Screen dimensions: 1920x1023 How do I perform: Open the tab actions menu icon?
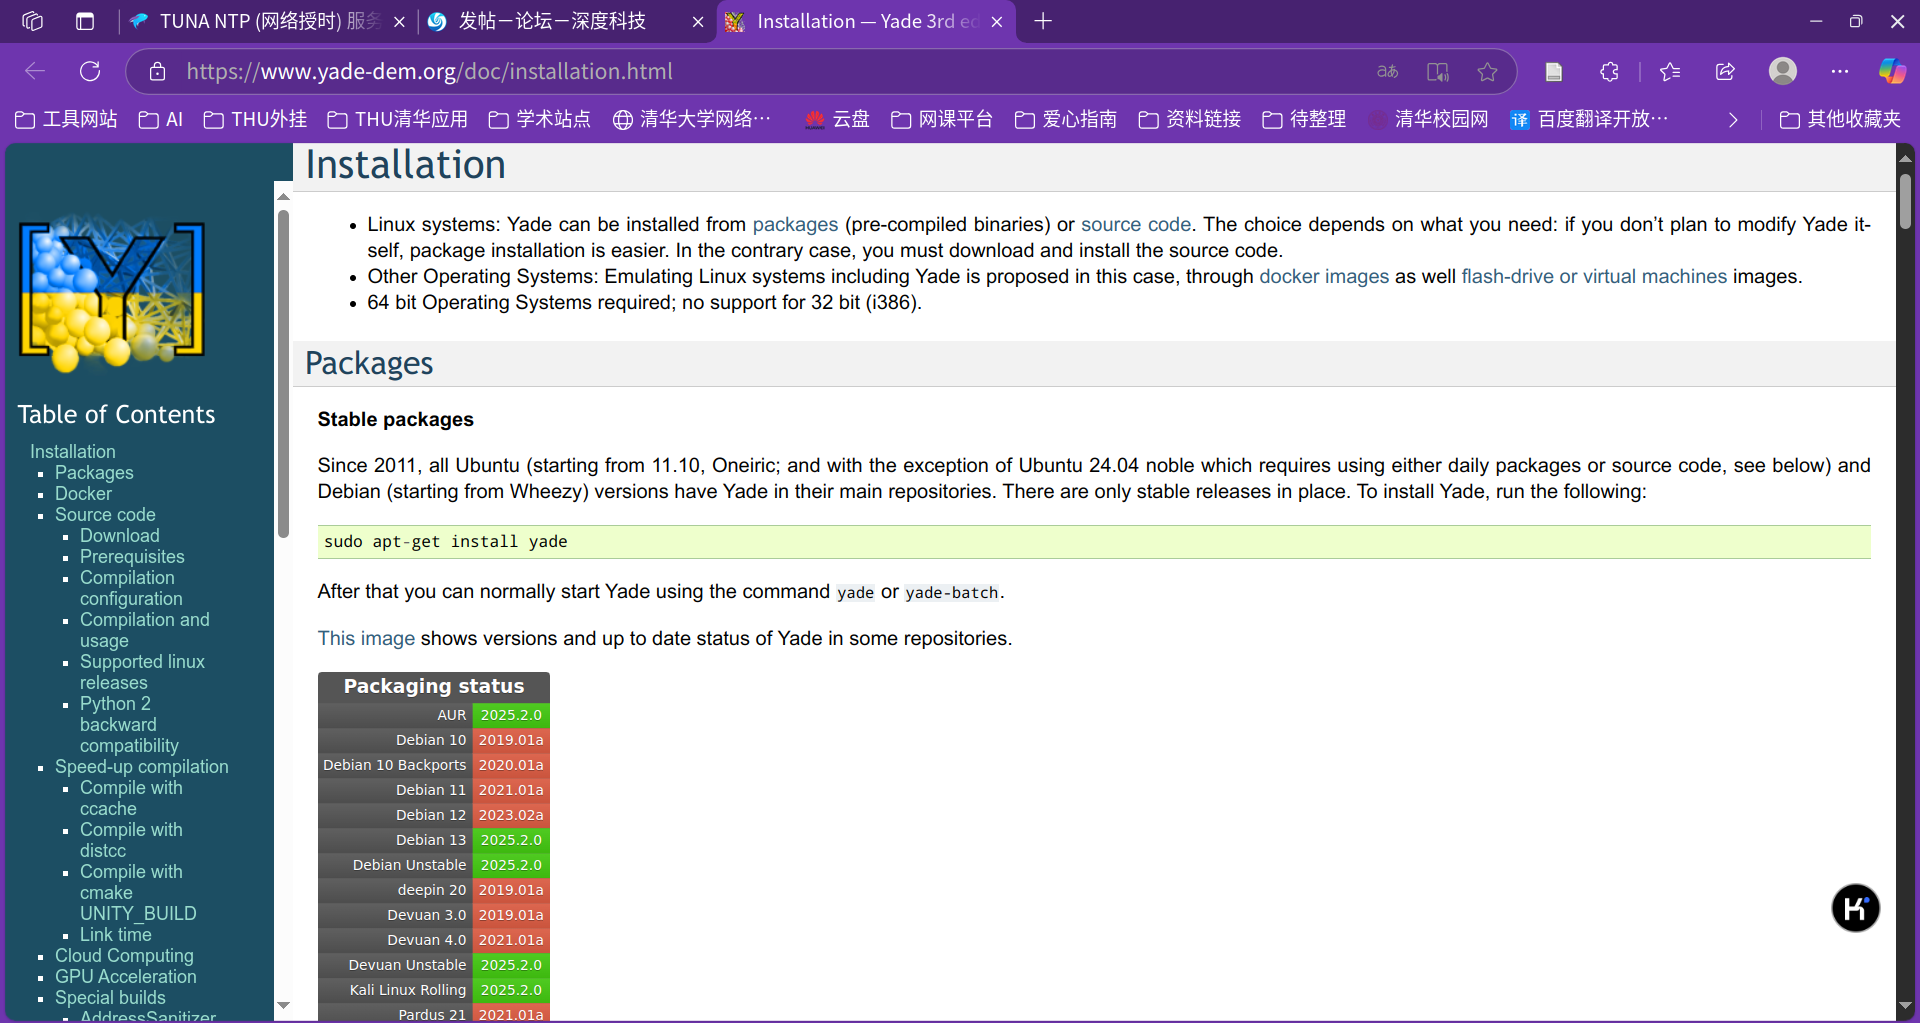click(x=85, y=21)
